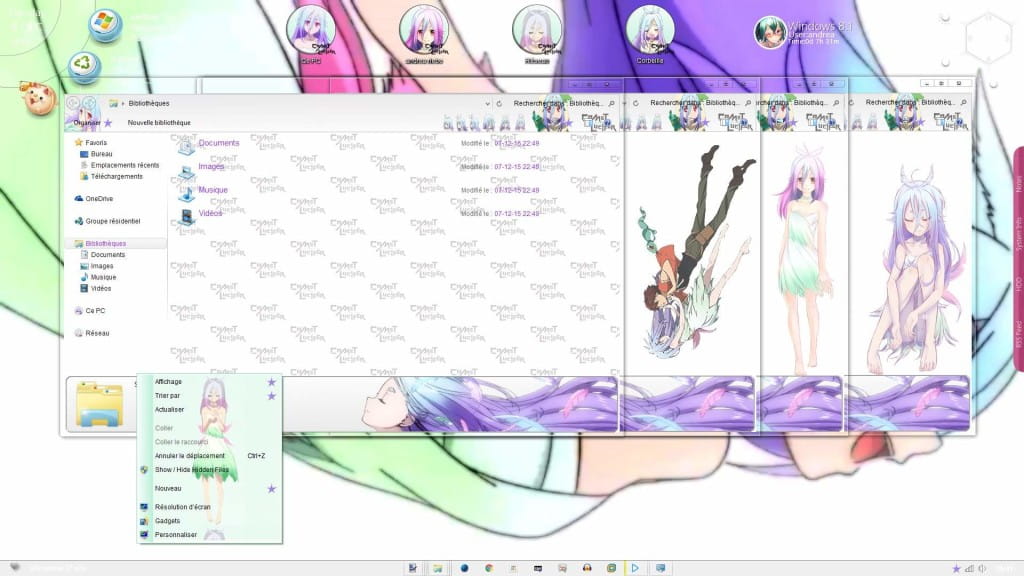Open the Images library icon

click(186, 170)
